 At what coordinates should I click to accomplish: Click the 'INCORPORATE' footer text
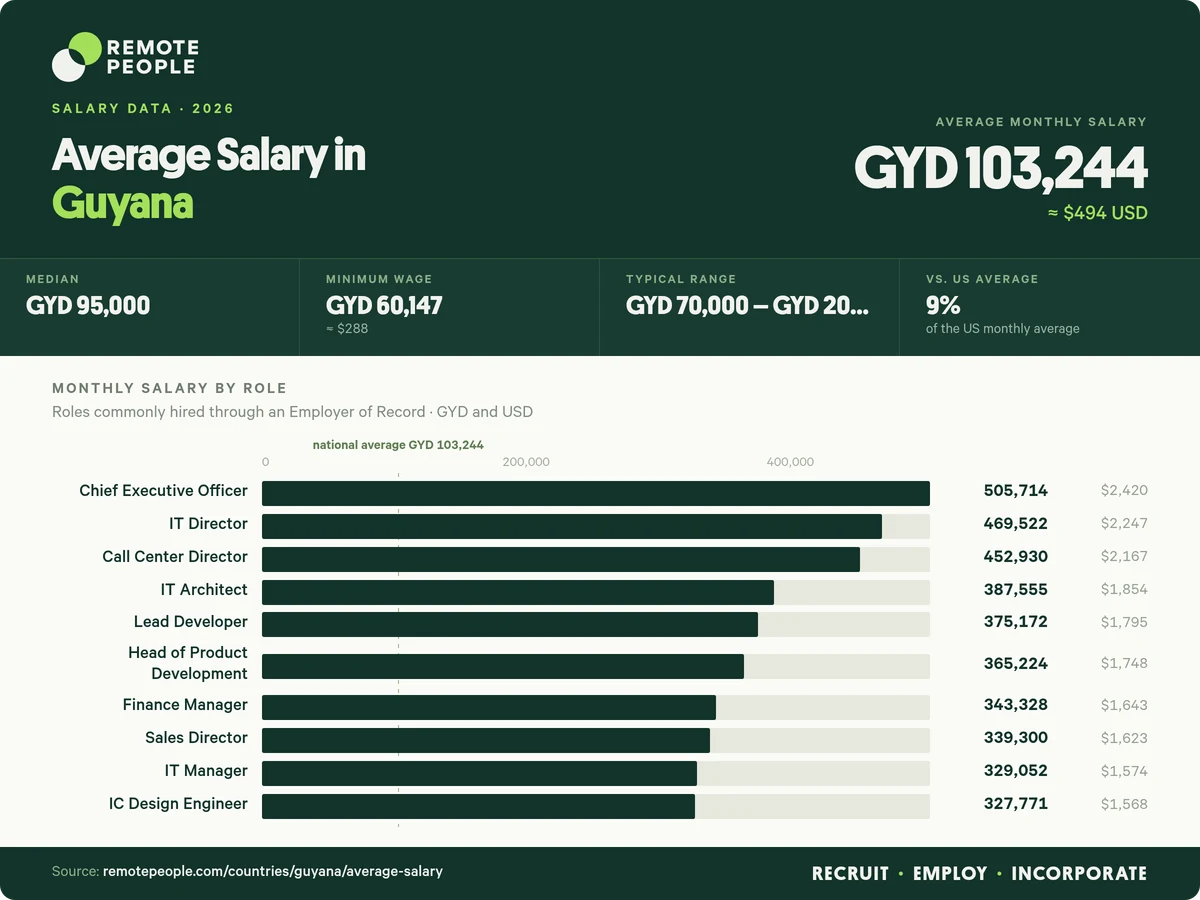(x=1079, y=874)
